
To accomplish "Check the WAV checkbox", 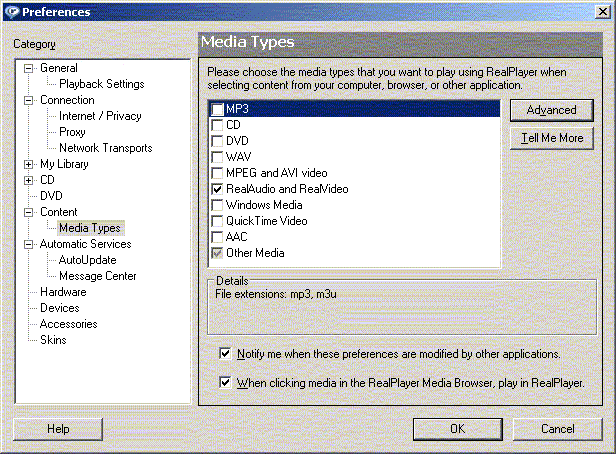I will click(x=217, y=157).
